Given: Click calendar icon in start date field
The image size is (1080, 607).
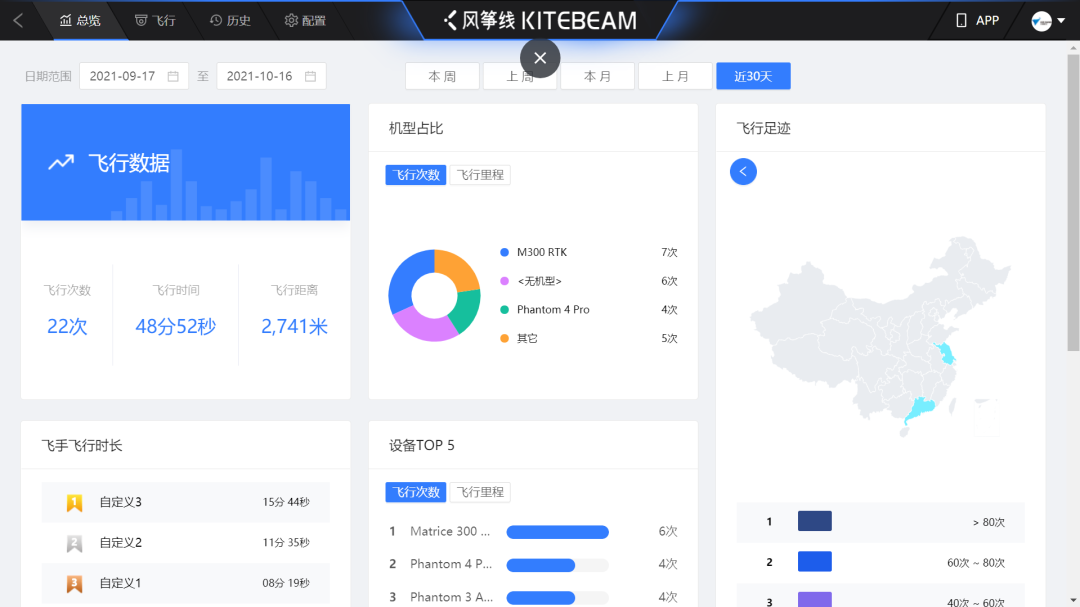Looking at the screenshot, I should click(173, 77).
